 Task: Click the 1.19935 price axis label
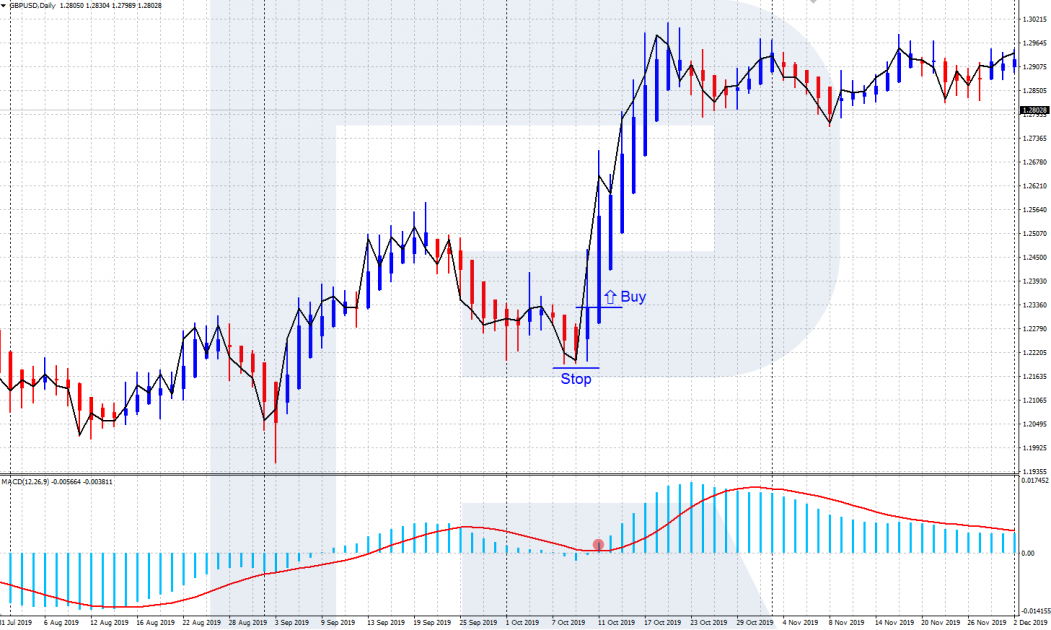pyautogui.click(x=1034, y=448)
